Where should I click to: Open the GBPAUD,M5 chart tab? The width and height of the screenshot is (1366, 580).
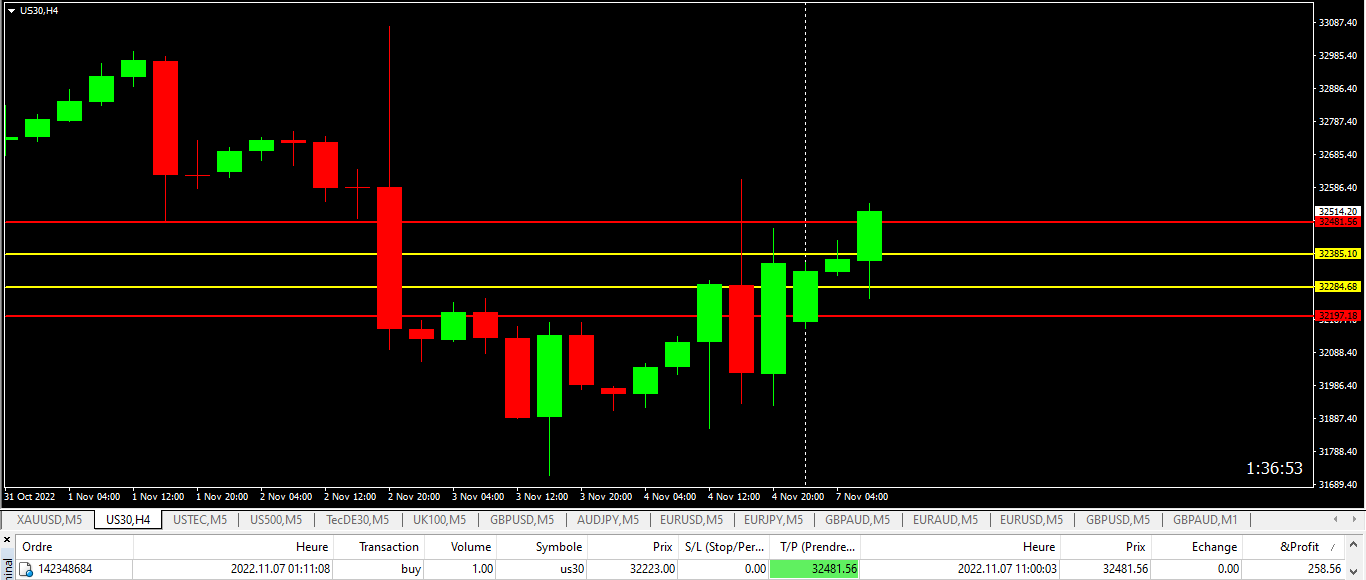point(857,520)
